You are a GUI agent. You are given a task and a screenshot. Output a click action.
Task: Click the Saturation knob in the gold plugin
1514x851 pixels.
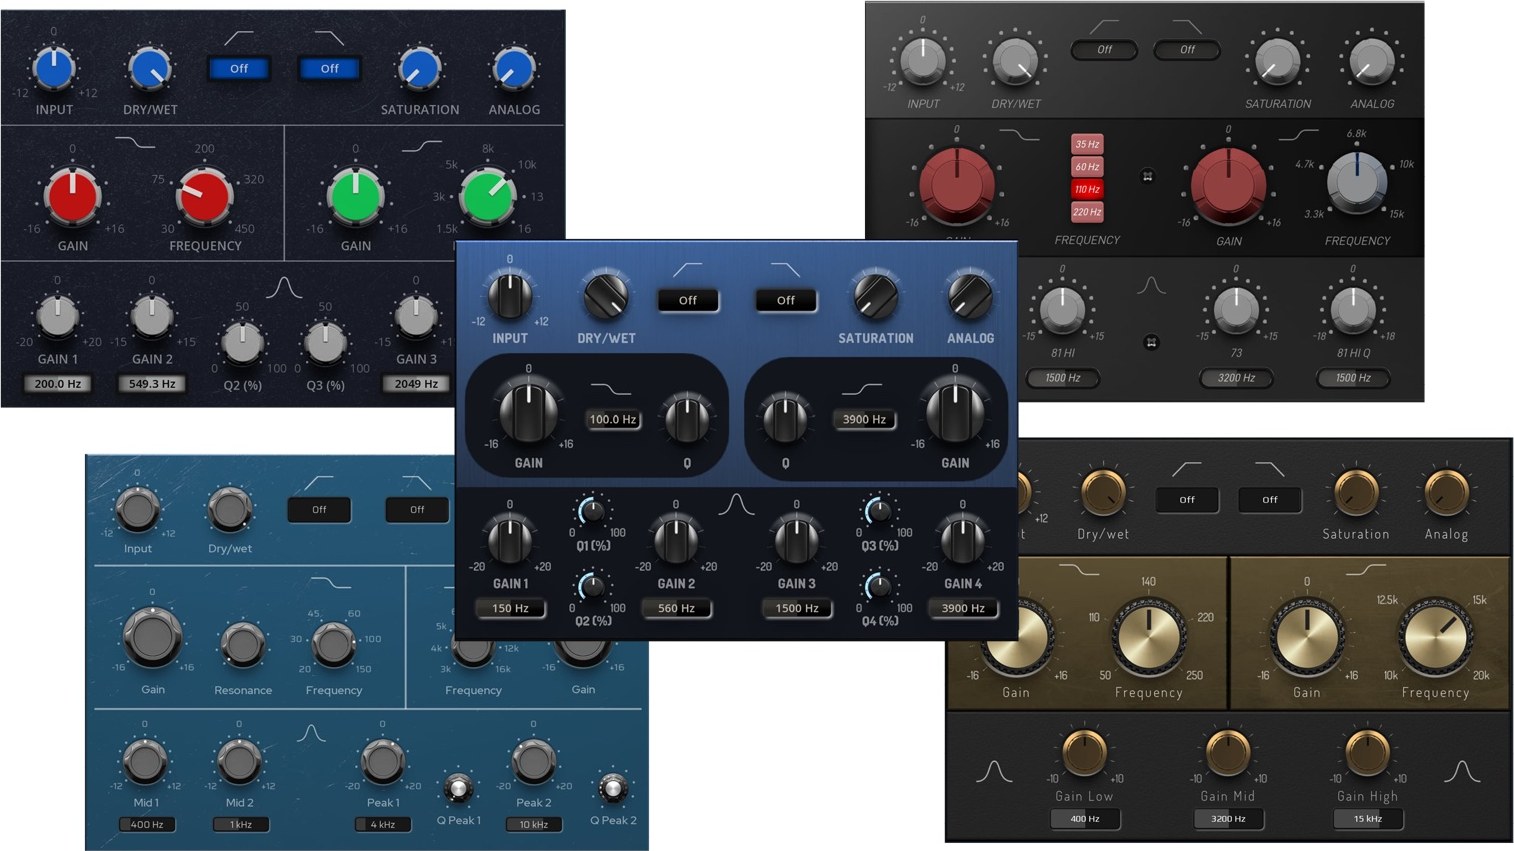tap(1355, 493)
